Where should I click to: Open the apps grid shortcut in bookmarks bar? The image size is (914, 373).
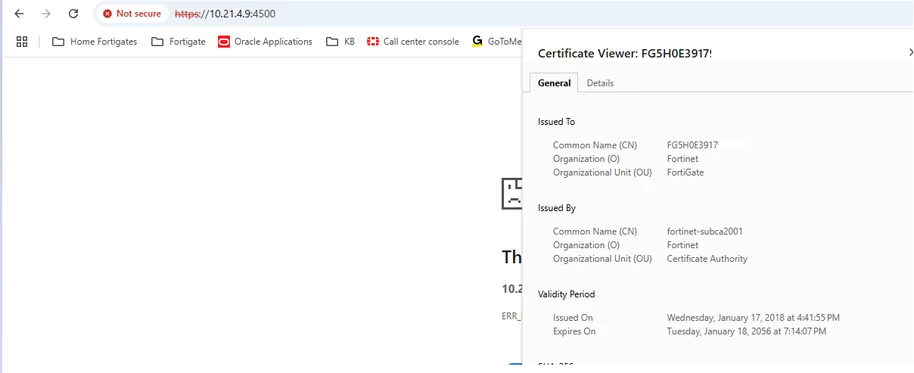point(22,41)
